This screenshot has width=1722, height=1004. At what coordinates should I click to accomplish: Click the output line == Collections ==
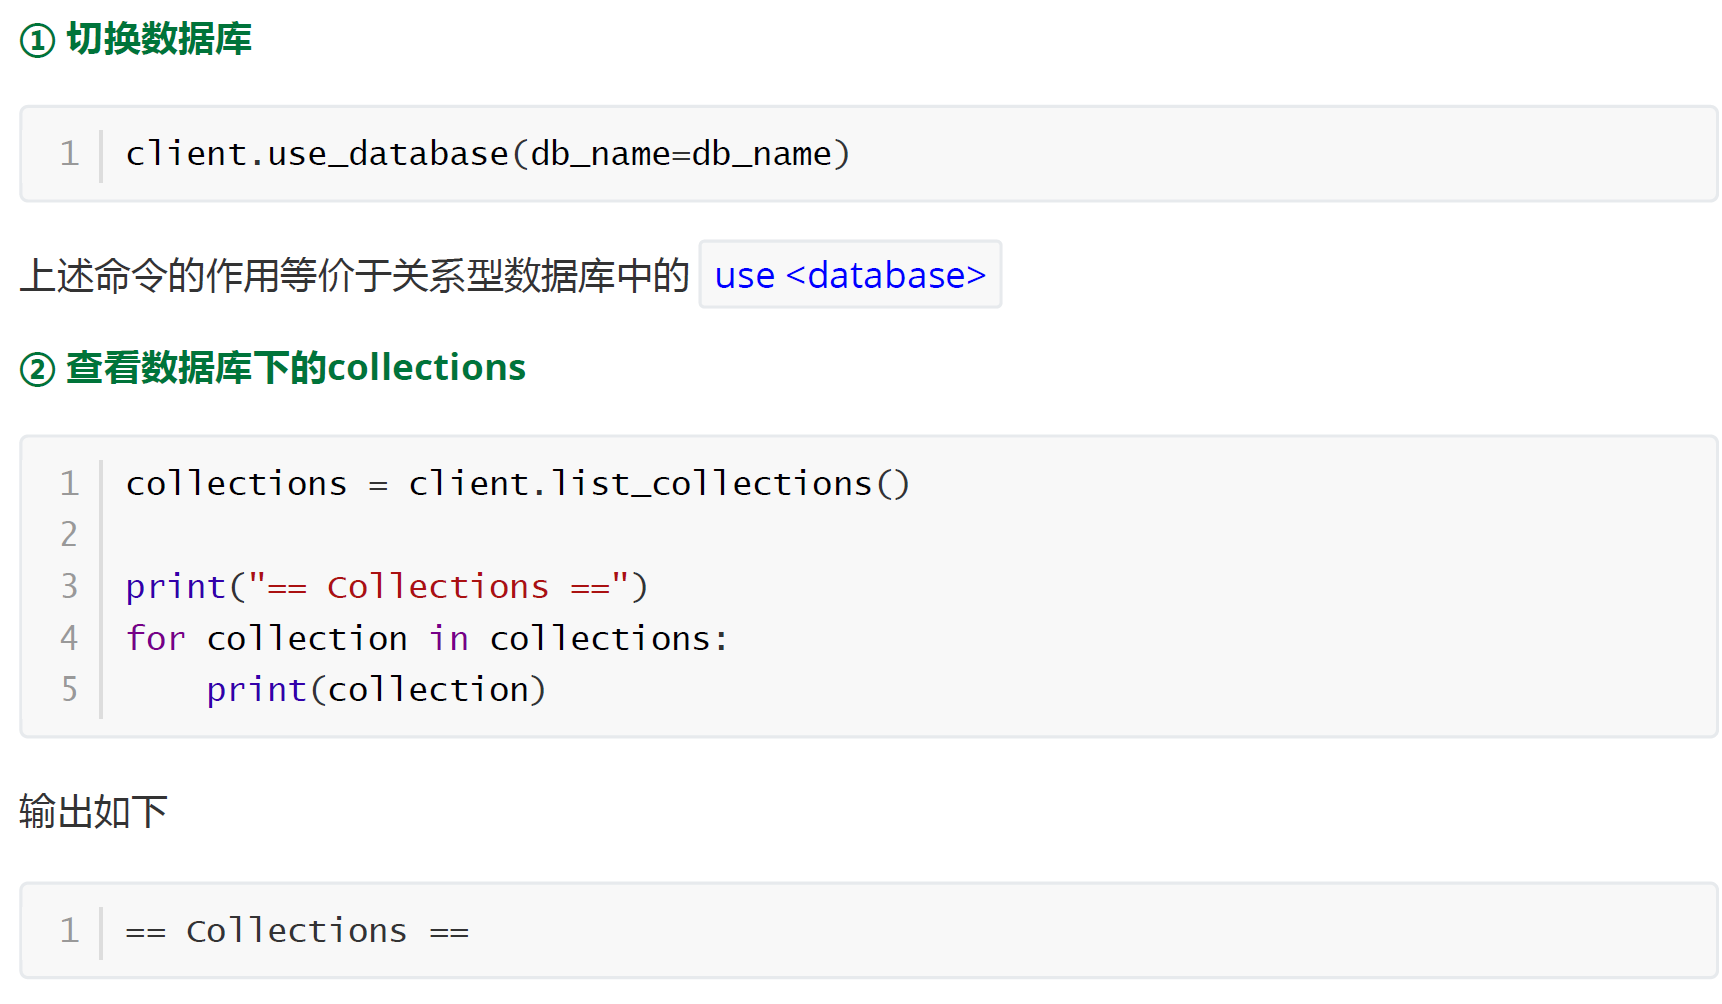click(x=297, y=931)
